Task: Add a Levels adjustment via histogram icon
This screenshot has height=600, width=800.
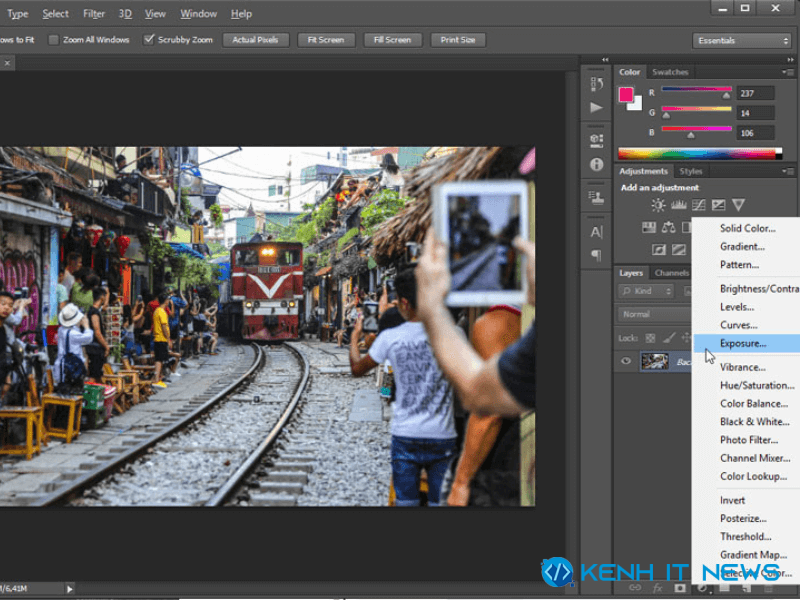Action: tap(679, 205)
